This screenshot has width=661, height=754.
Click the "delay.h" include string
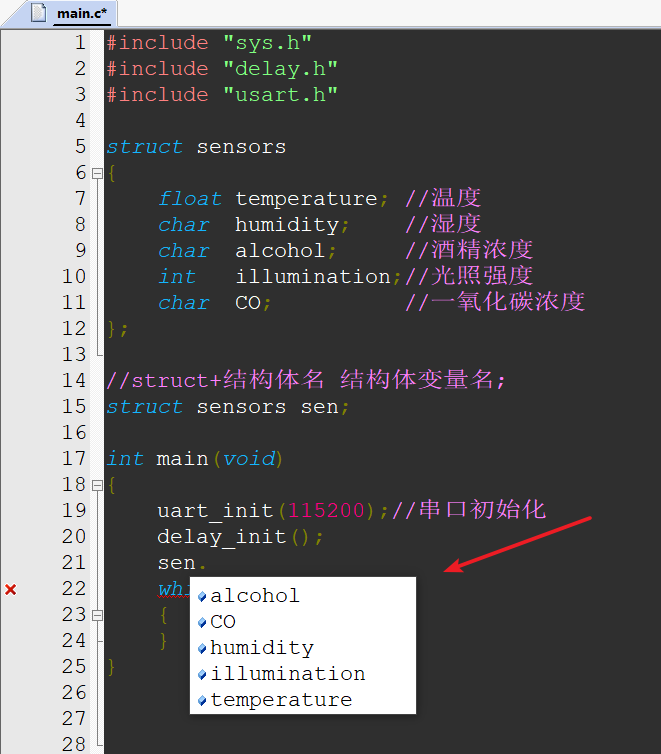[x=281, y=69]
